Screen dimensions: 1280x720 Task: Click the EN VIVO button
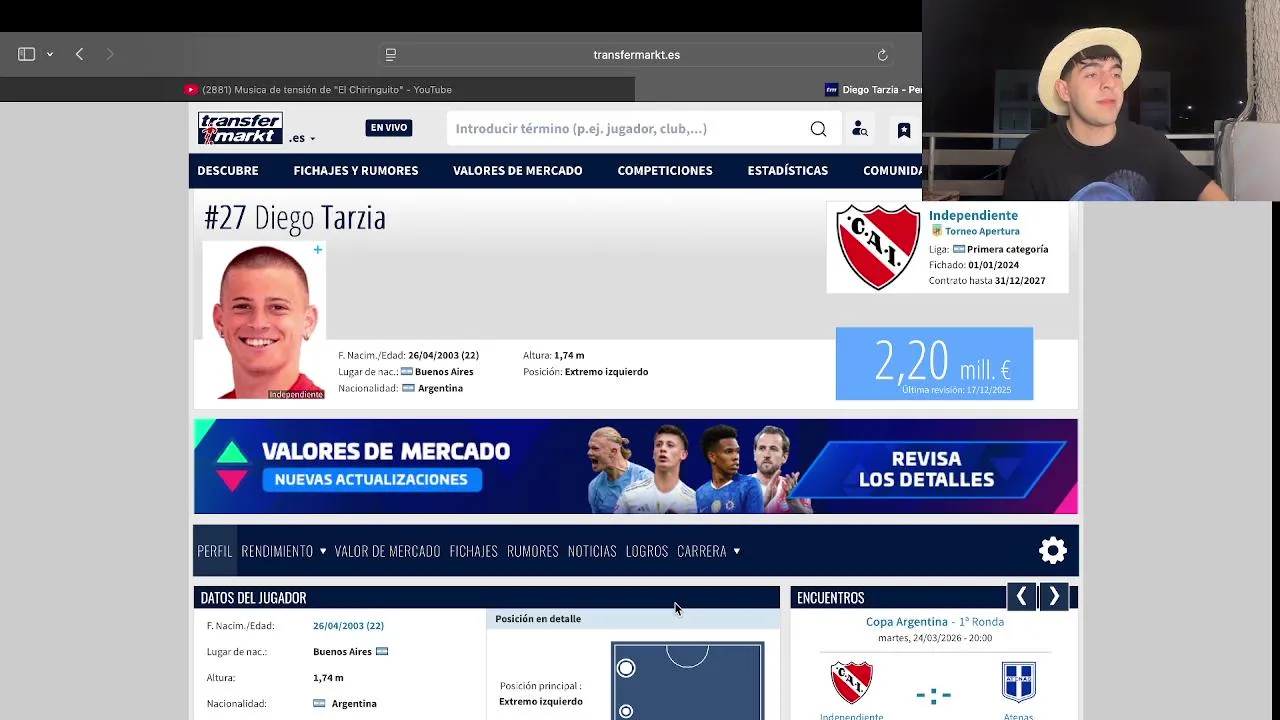[x=389, y=128]
